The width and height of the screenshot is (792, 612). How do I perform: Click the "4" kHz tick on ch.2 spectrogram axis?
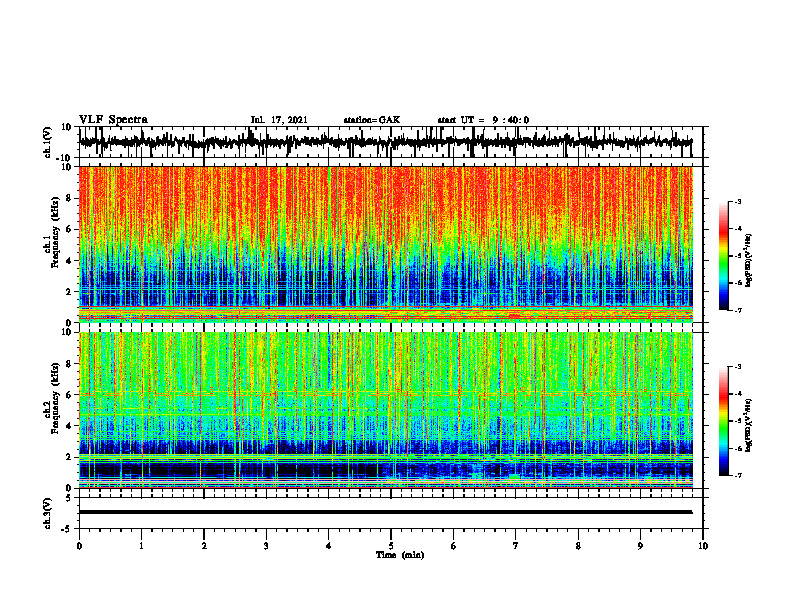(x=70, y=426)
